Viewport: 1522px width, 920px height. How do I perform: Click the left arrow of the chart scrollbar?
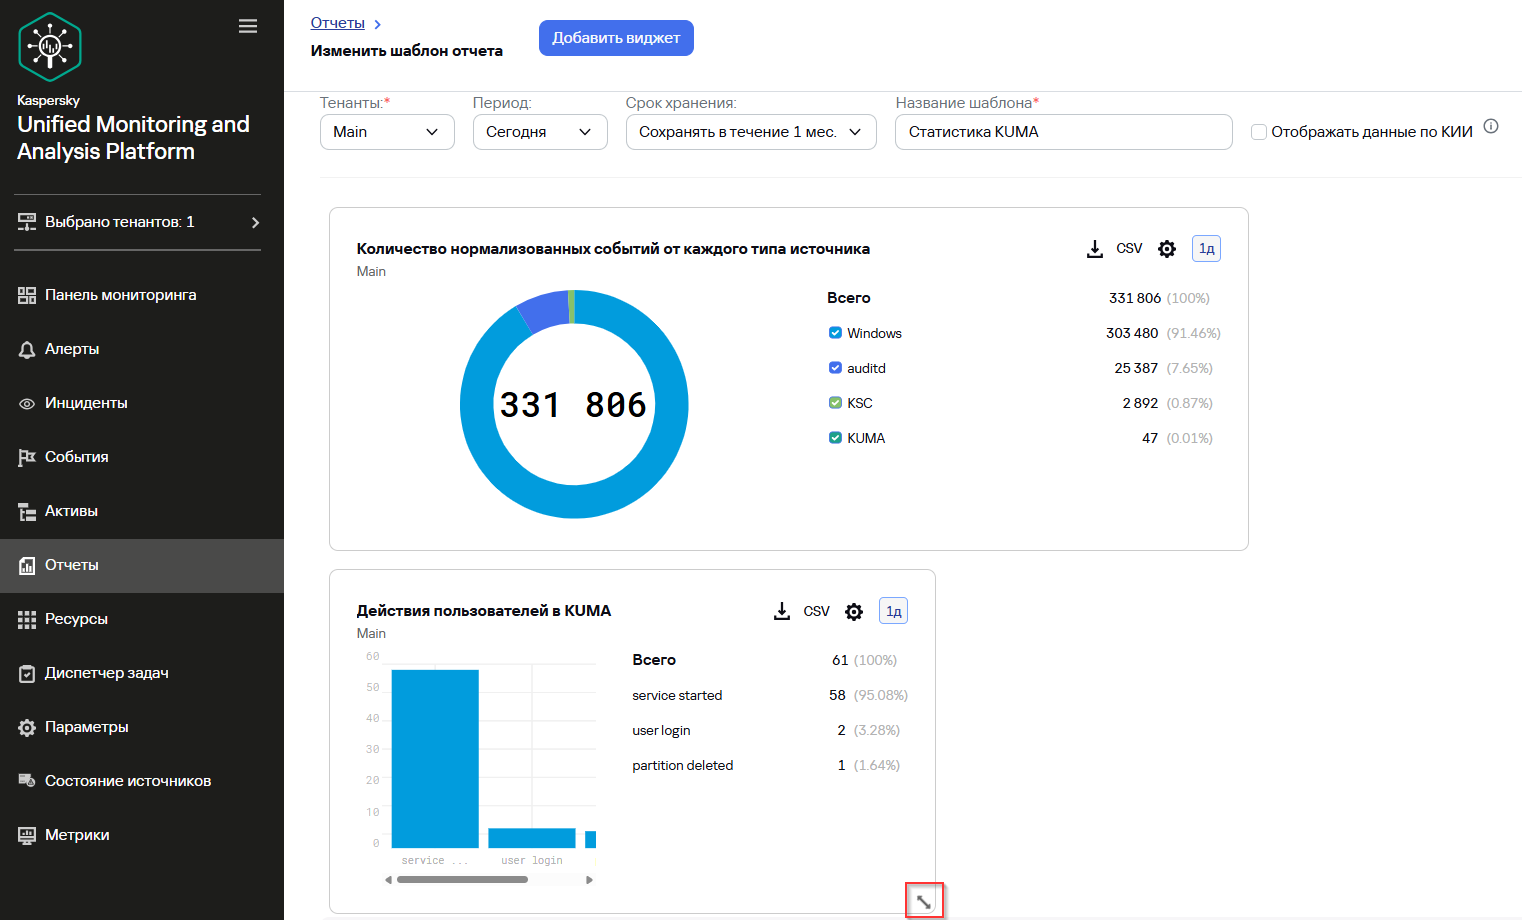pyautogui.click(x=389, y=880)
